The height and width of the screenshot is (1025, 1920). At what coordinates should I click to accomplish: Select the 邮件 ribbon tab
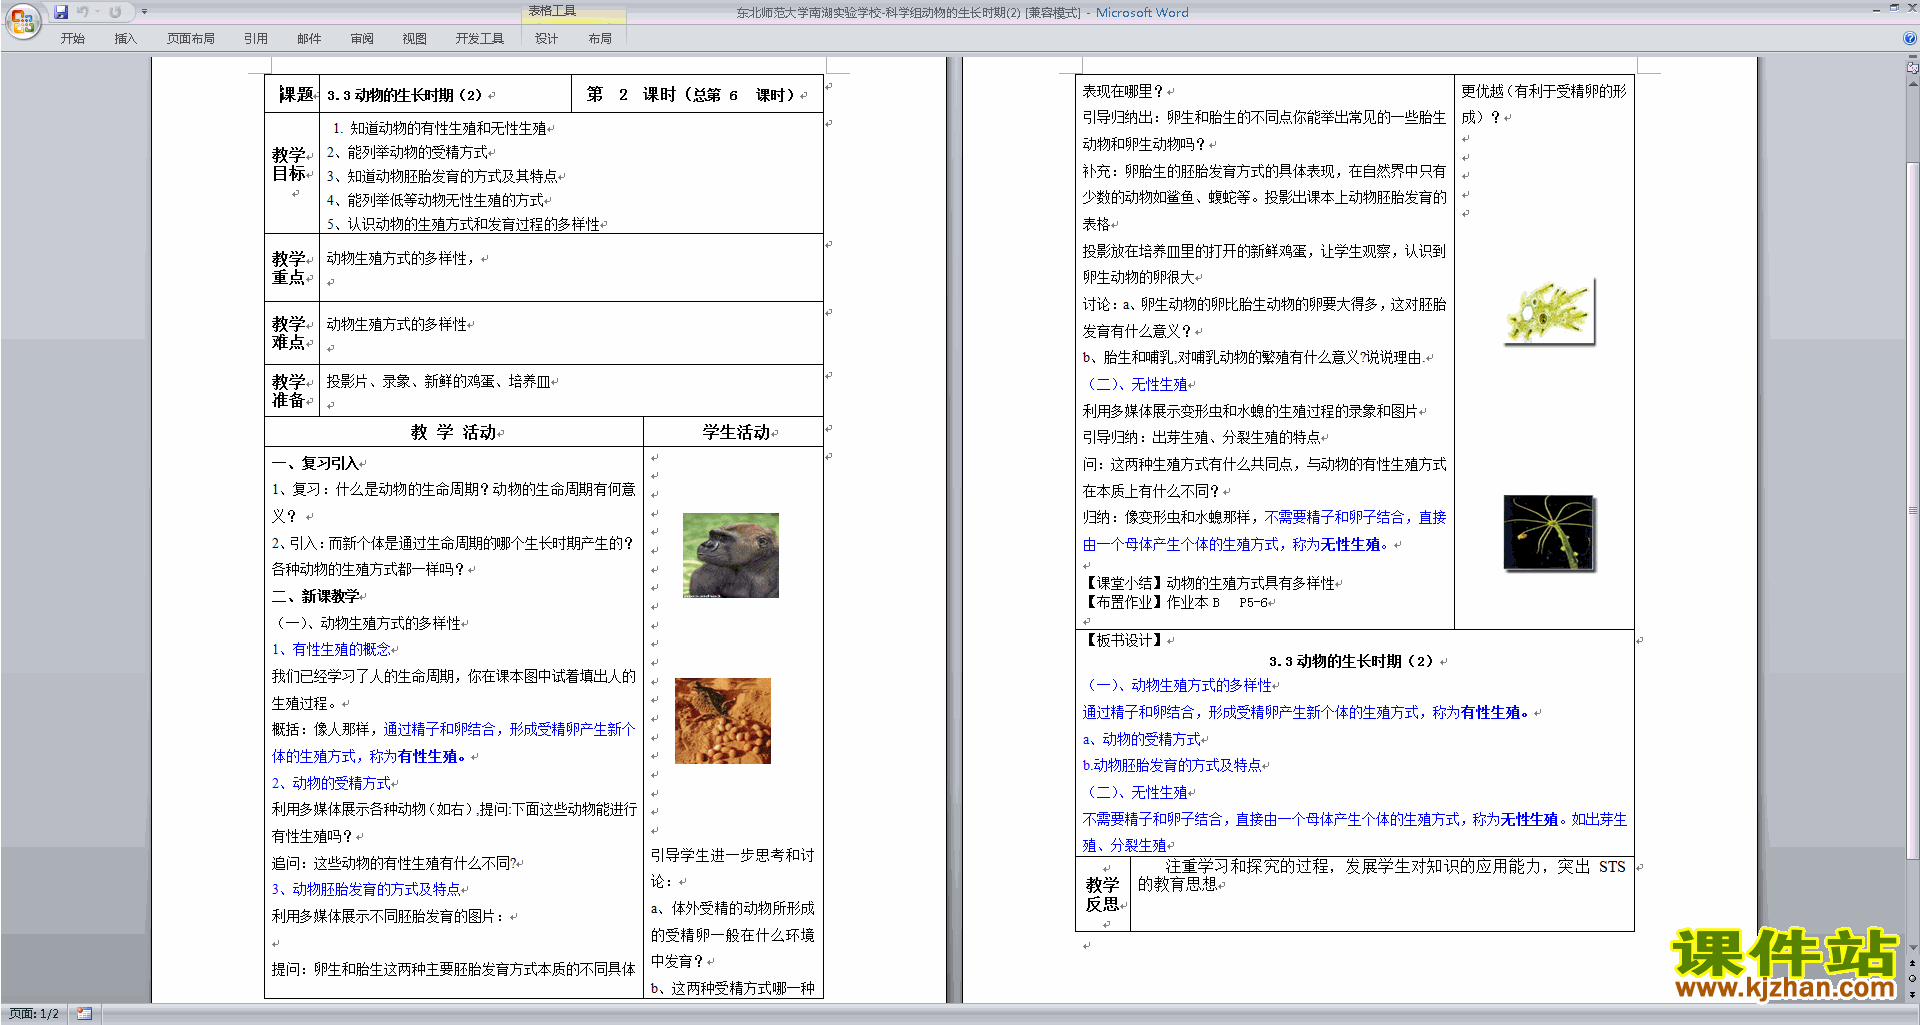click(309, 39)
